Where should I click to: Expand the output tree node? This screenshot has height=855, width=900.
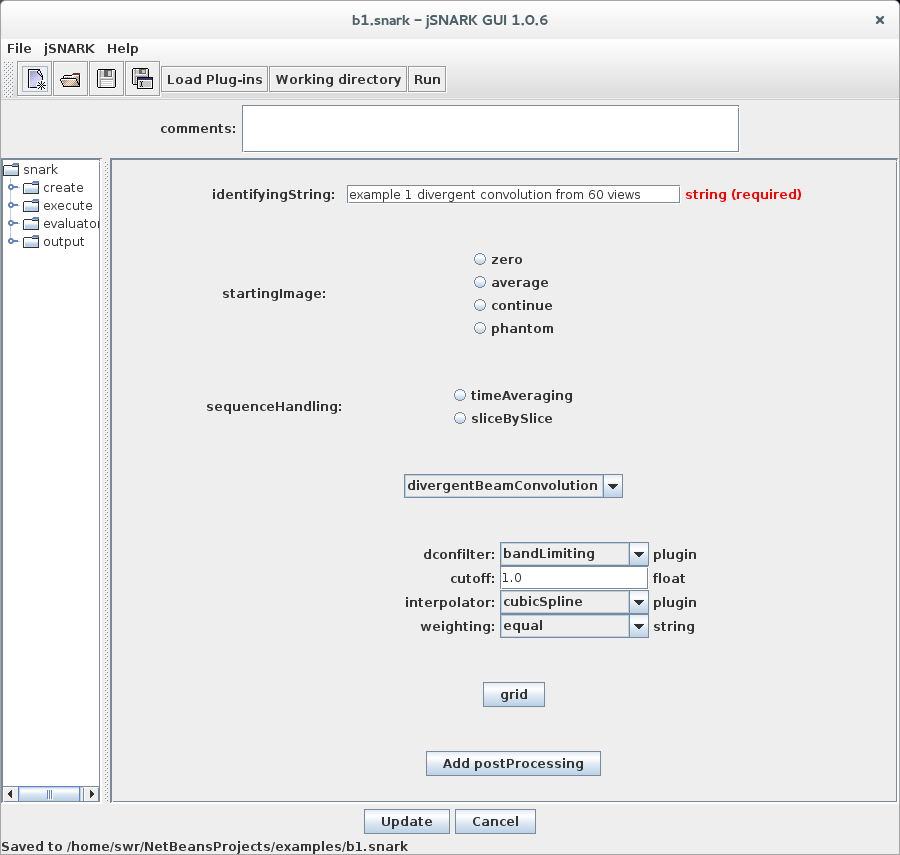[12, 242]
